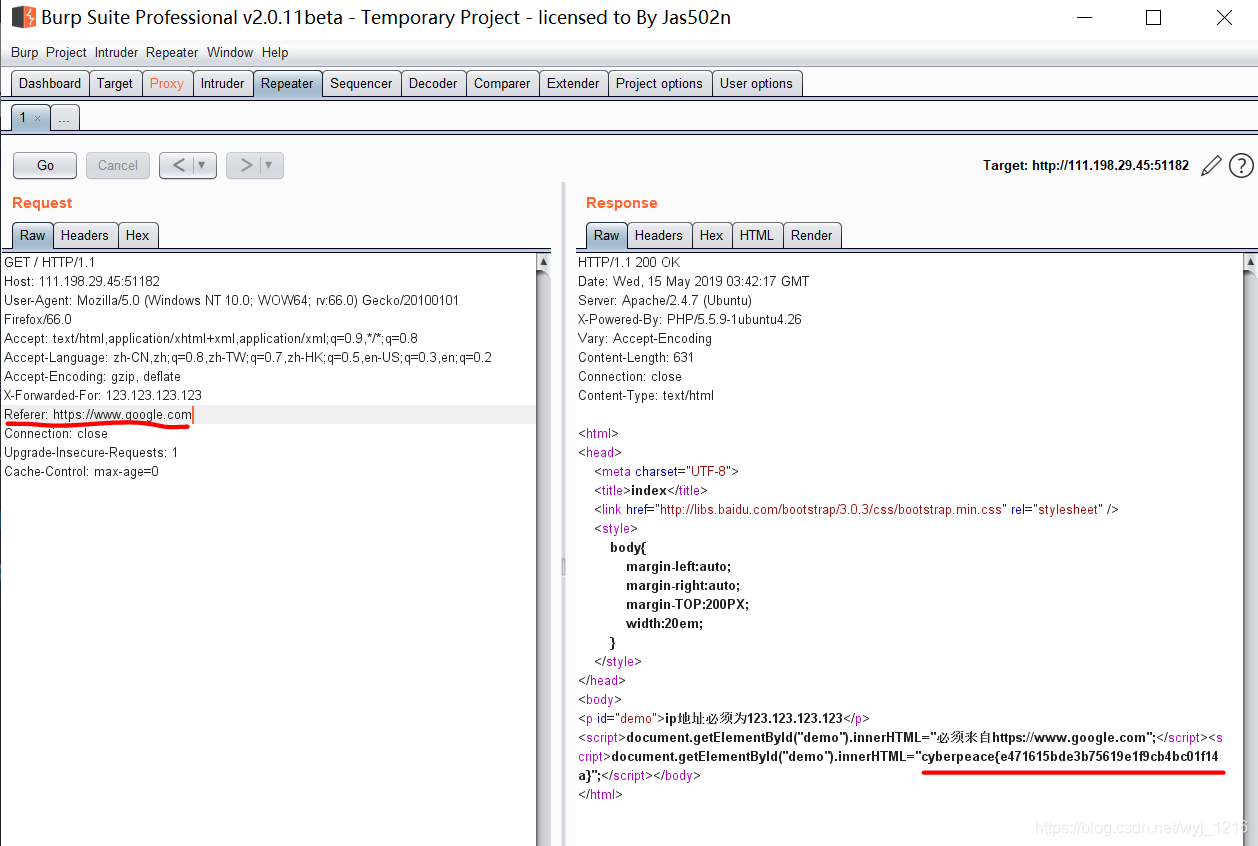Image resolution: width=1258 pixels, height=846 pixels.
Task: Open the back history dropdown arrow
Action: 203,165
